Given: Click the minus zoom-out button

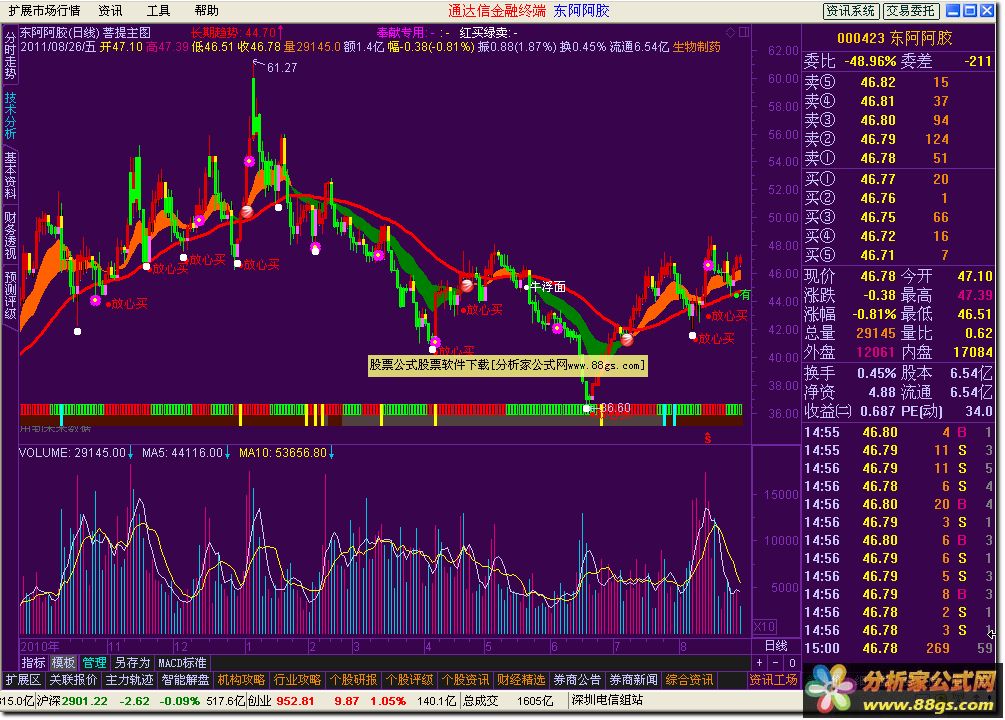Looking at the screenshot, I should [x=776, y=663].
